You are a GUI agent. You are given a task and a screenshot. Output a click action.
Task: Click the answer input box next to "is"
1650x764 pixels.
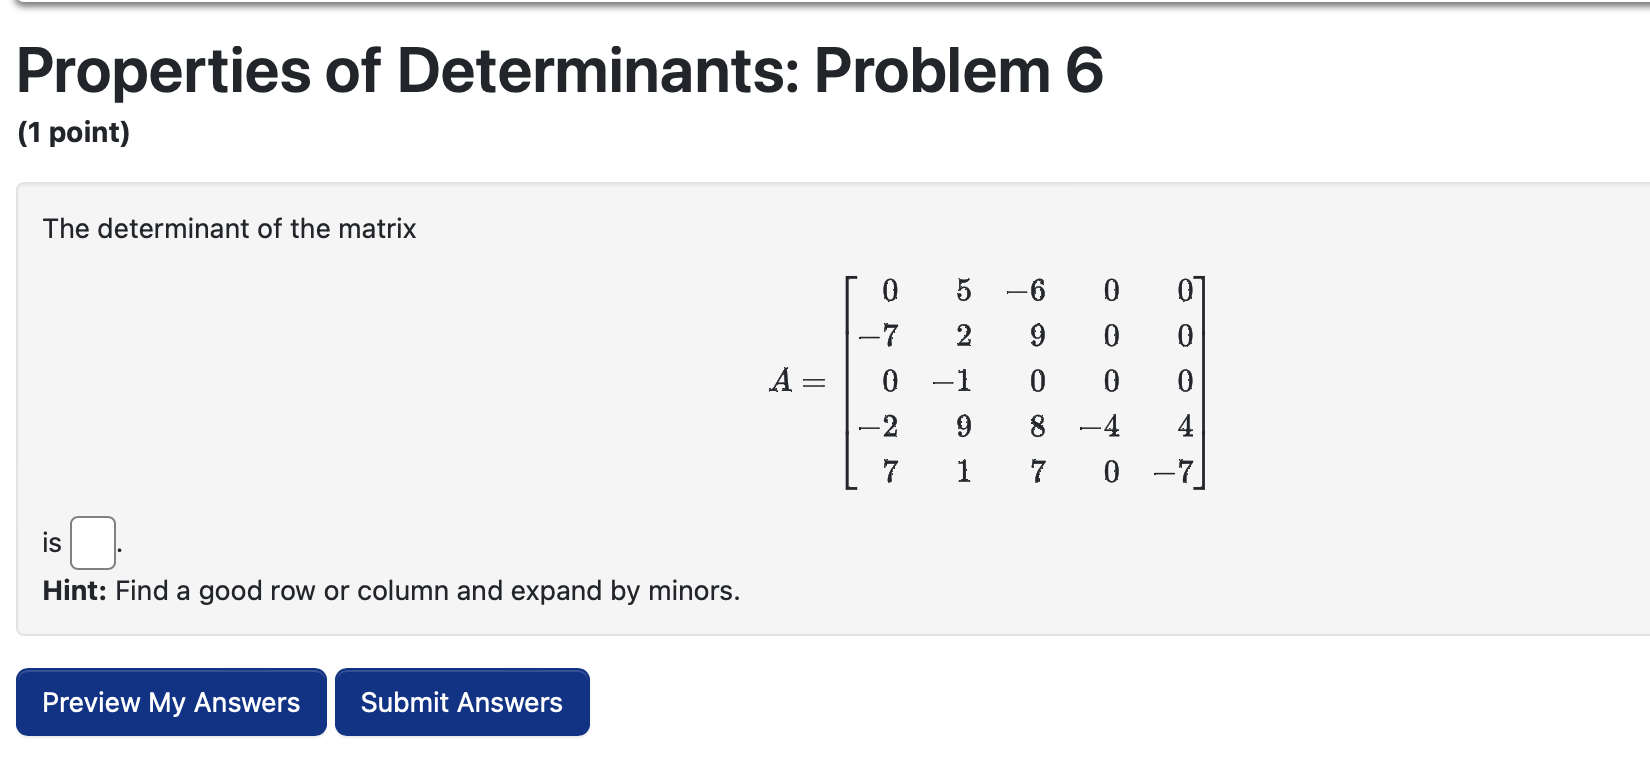(91, 540)
